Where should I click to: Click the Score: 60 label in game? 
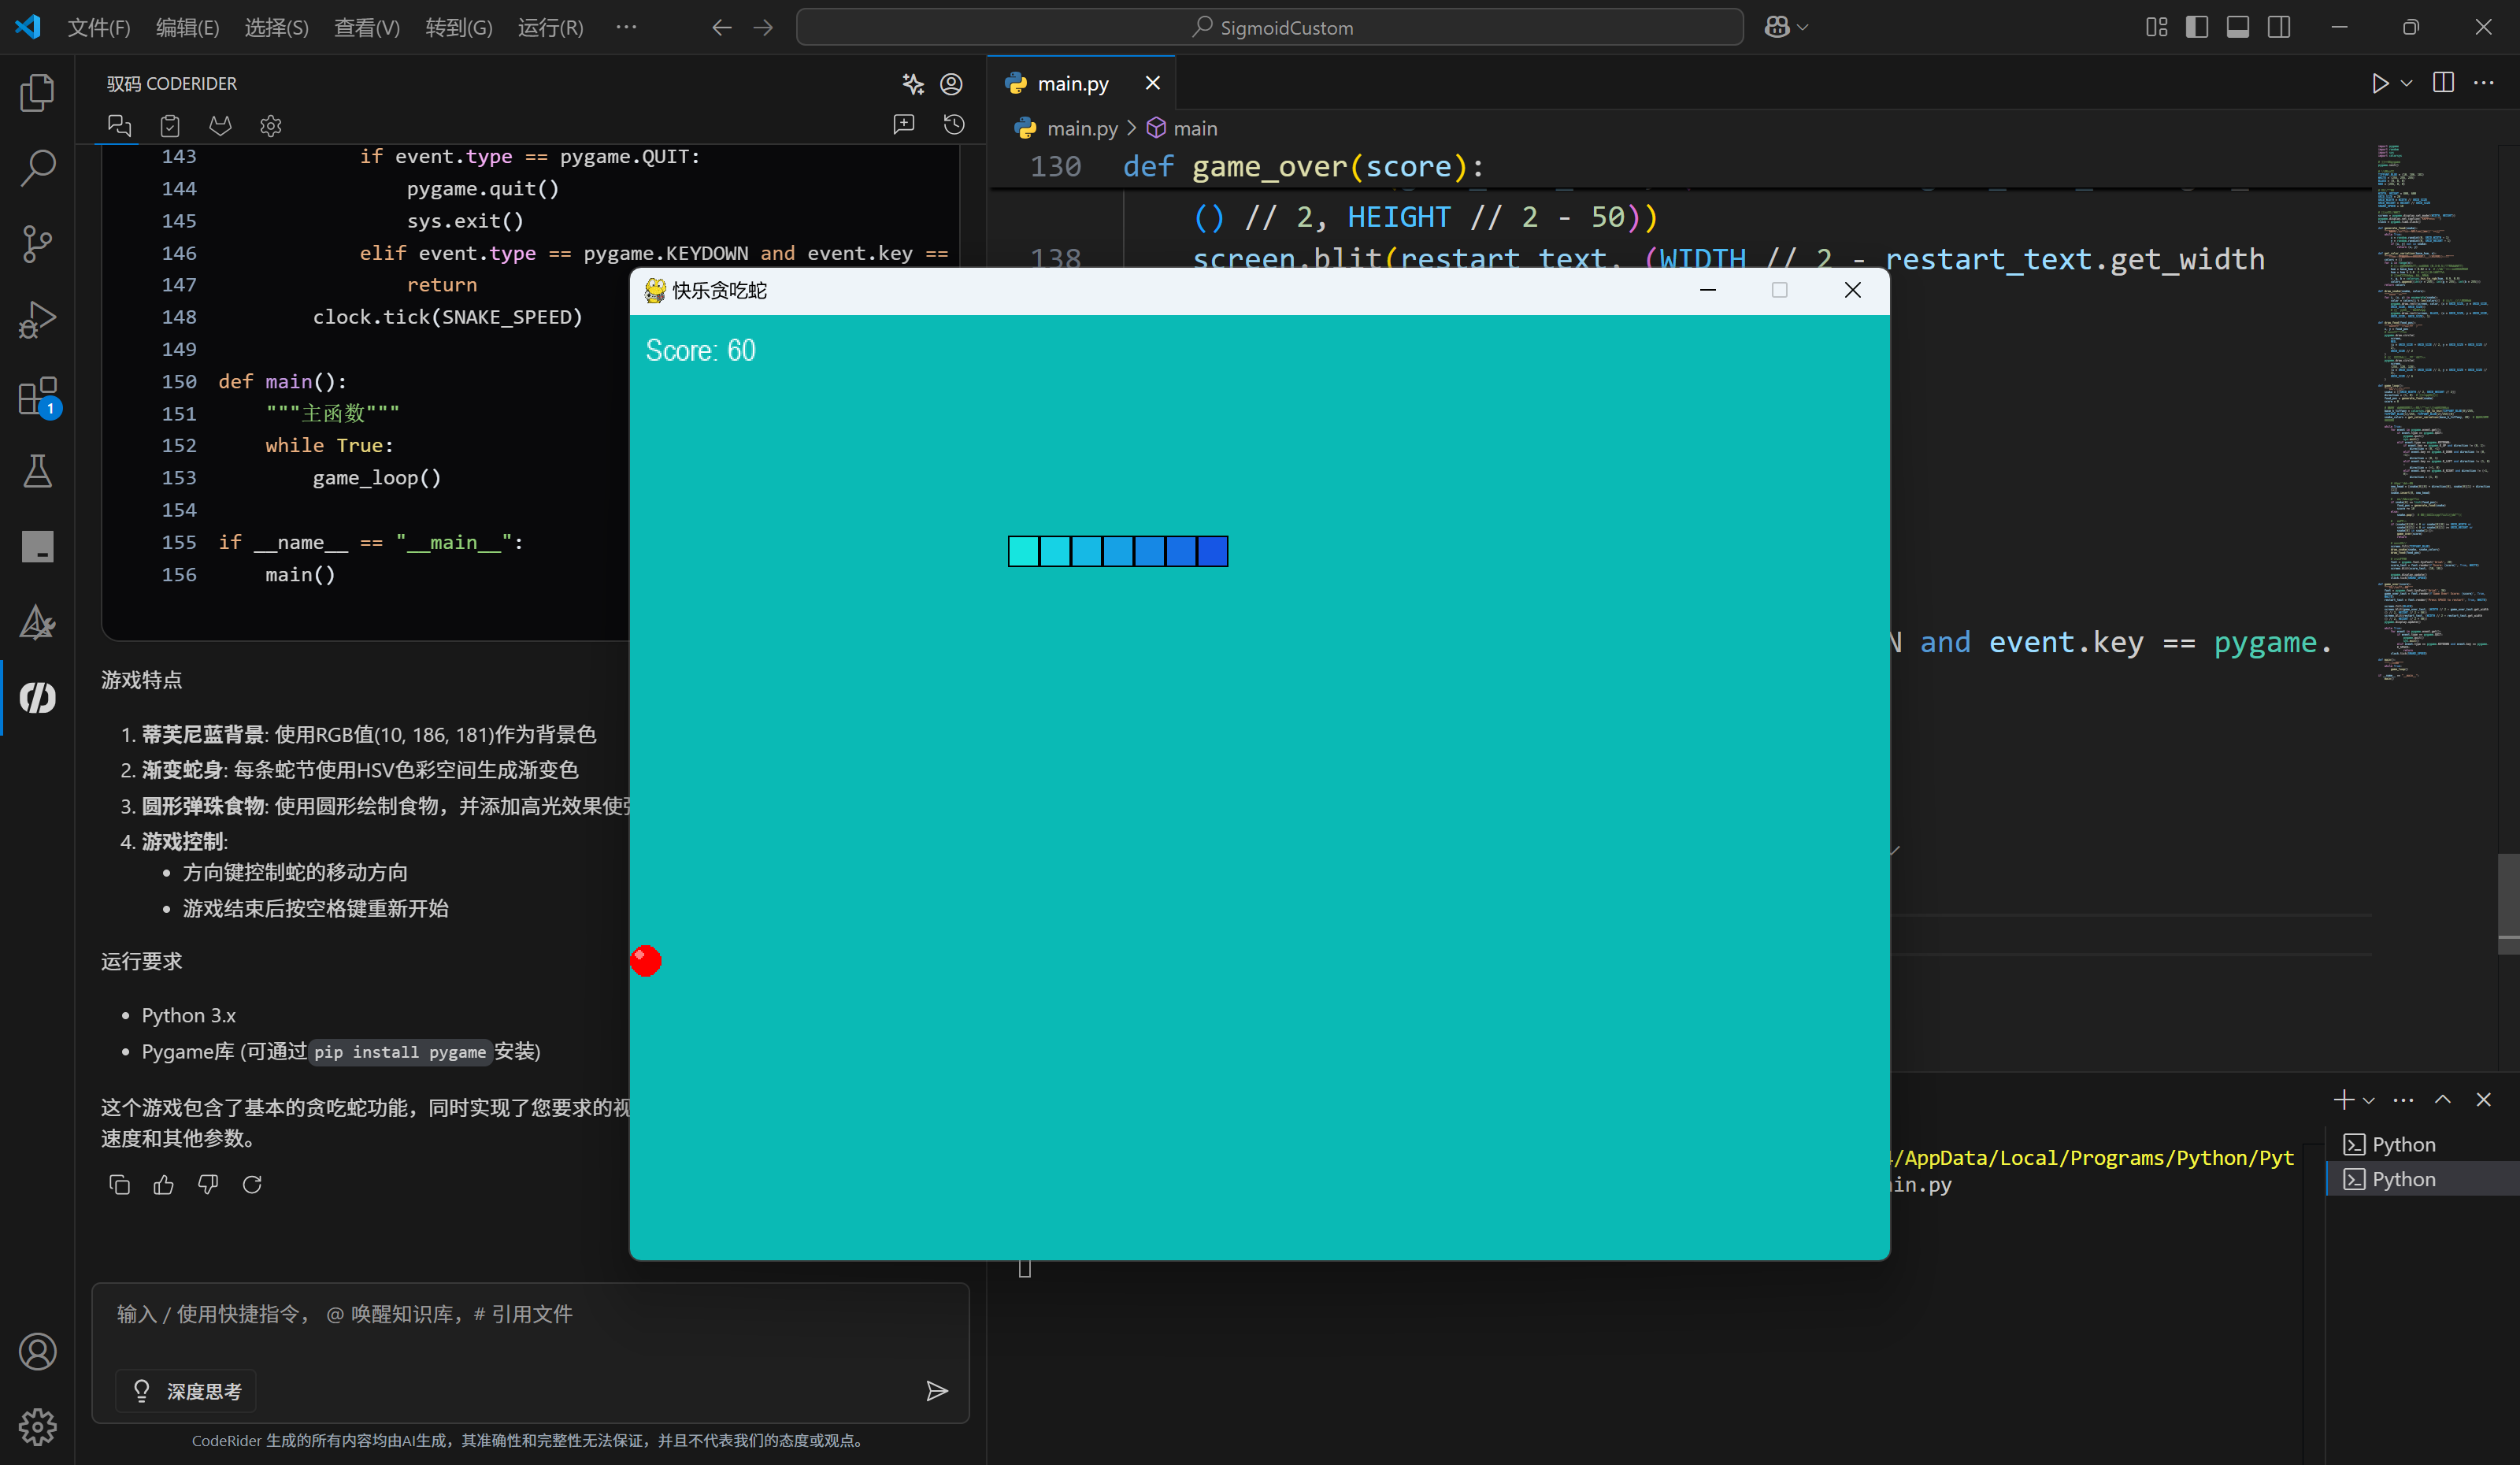(700, 351)
